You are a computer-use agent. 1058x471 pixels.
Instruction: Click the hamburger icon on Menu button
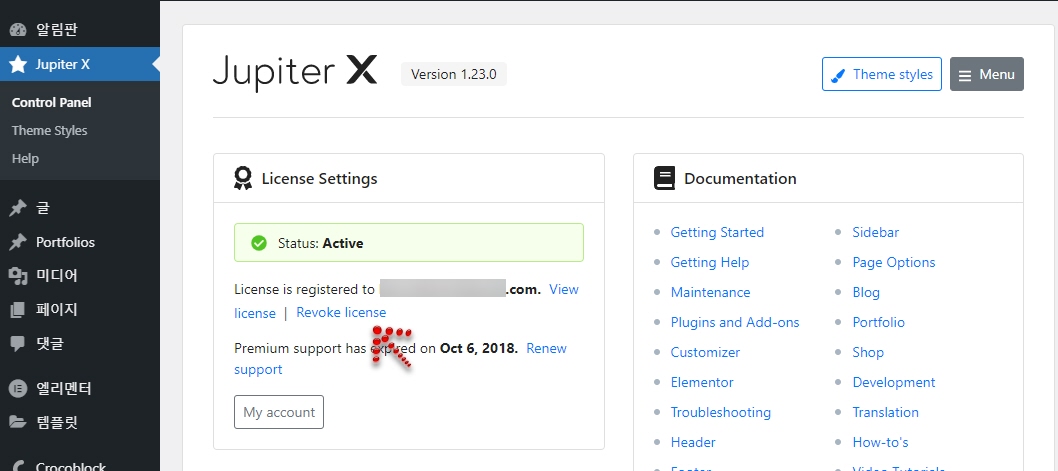[x=966, y=75]
